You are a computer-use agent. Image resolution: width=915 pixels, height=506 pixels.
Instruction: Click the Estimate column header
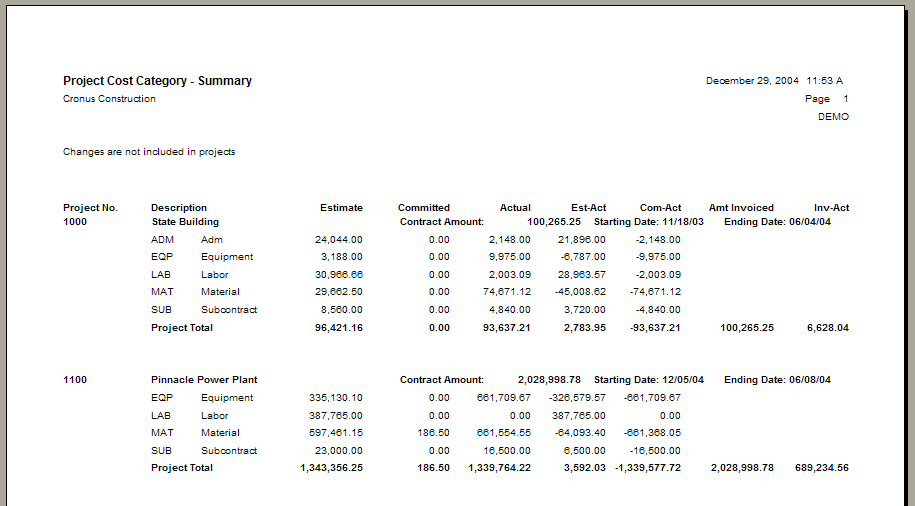341,208
